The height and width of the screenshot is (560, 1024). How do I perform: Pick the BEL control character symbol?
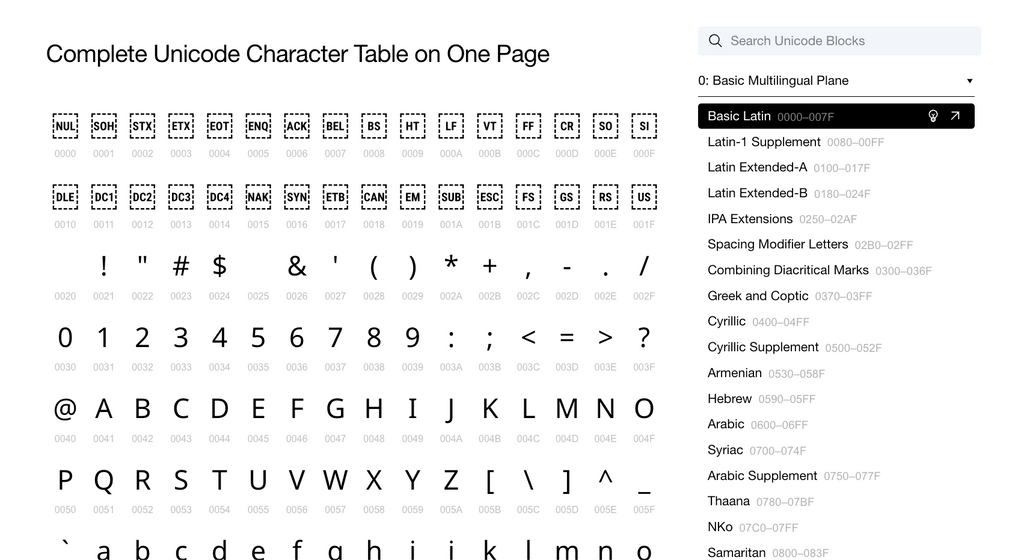[335, 126]
